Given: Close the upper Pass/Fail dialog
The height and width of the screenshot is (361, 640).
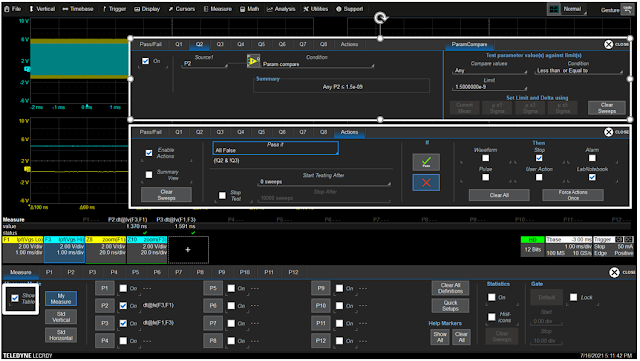Looking at the screenshot, I should click(609, 44).
